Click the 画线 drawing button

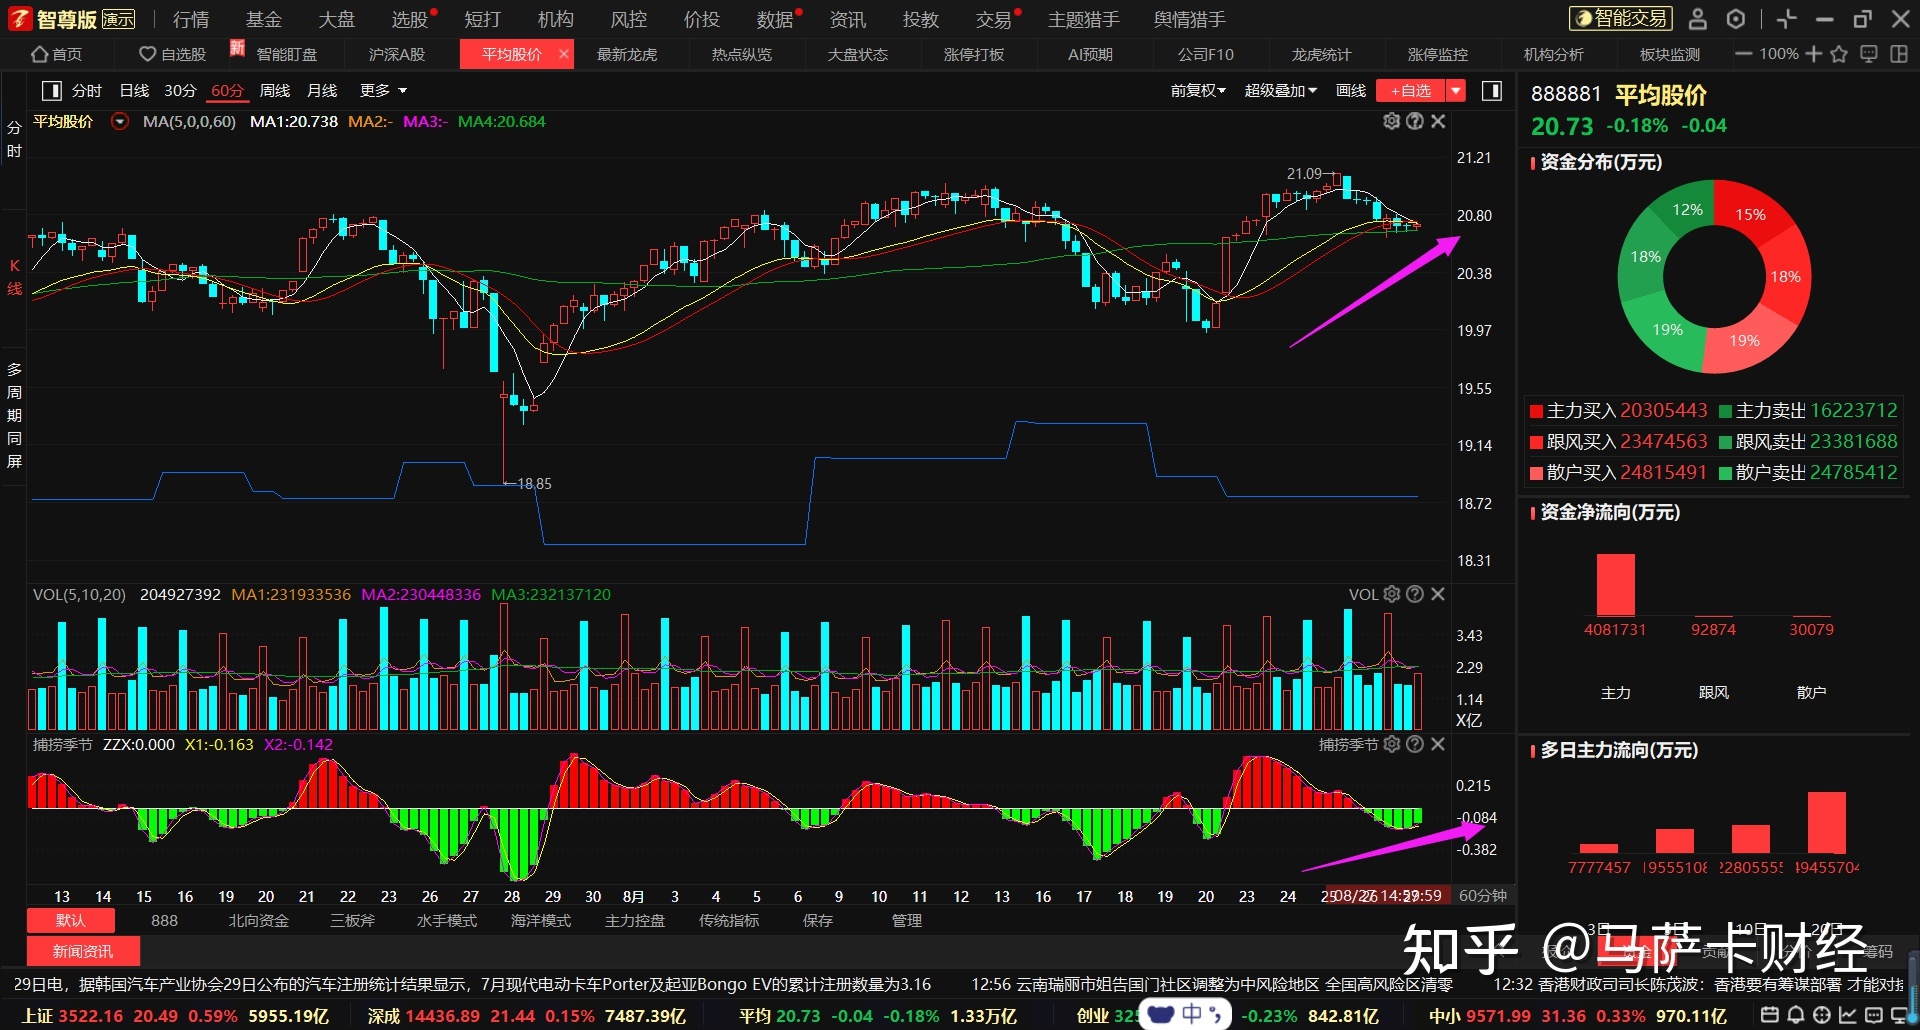coord(1351,91)
